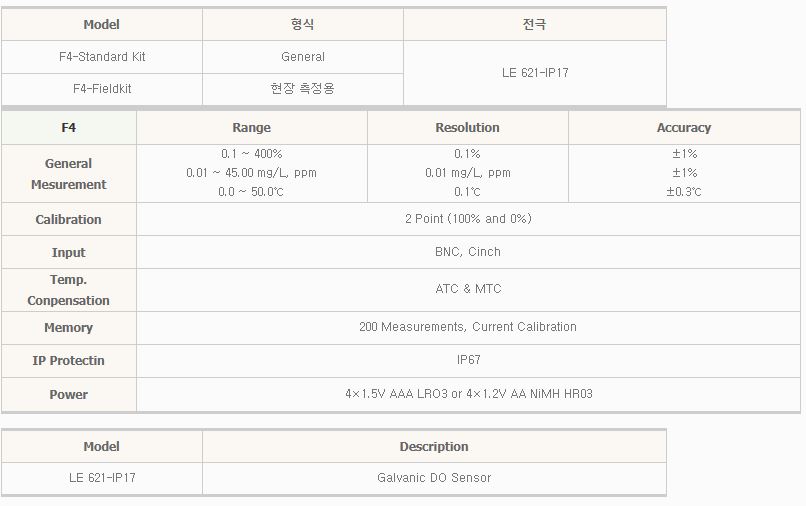Click the 200 Measurements, Current Calibration text
The height and width of the screenshot is (506, 806).
[468, 327]
